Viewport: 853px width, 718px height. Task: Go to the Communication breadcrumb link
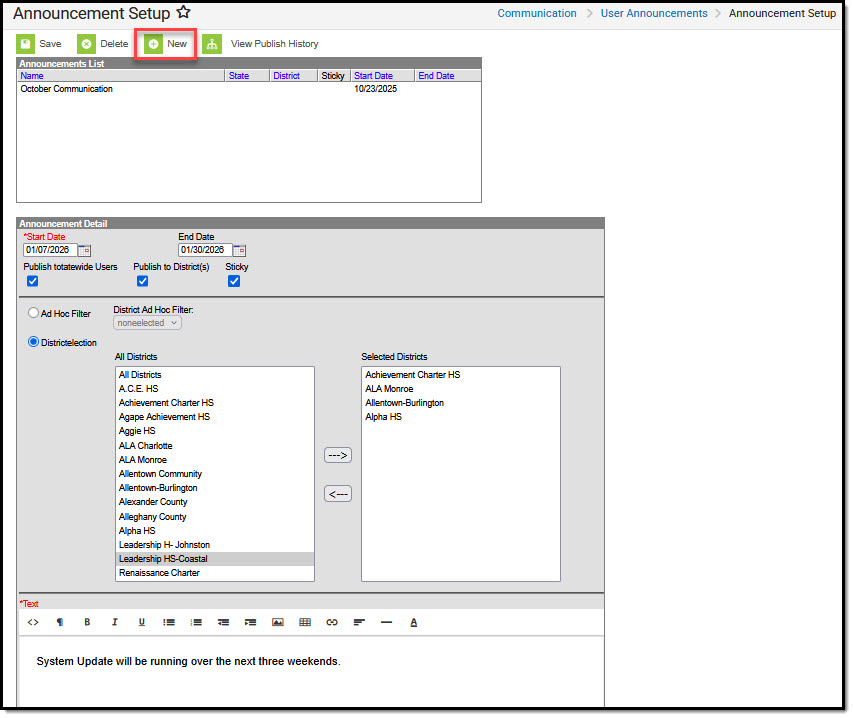pos(537,13)
